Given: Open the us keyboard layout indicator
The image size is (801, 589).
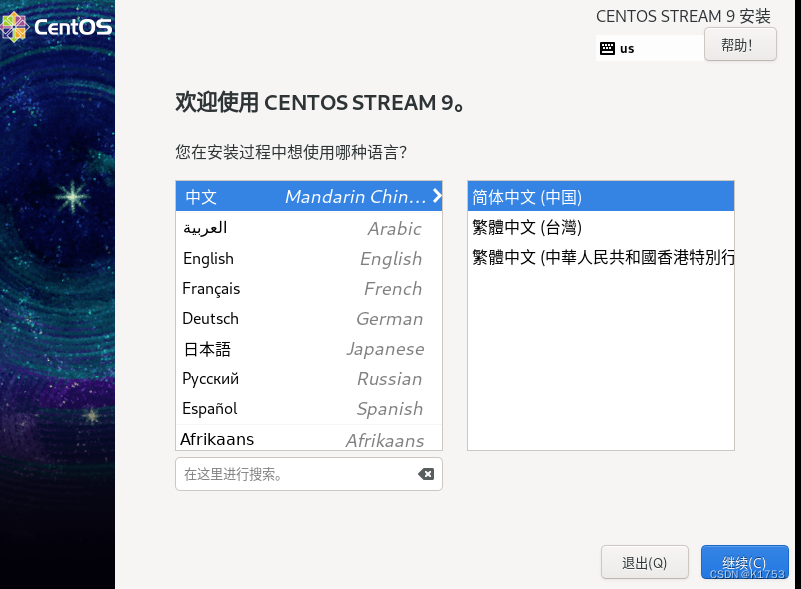Looking at the screenshot, I should (649, 48).
